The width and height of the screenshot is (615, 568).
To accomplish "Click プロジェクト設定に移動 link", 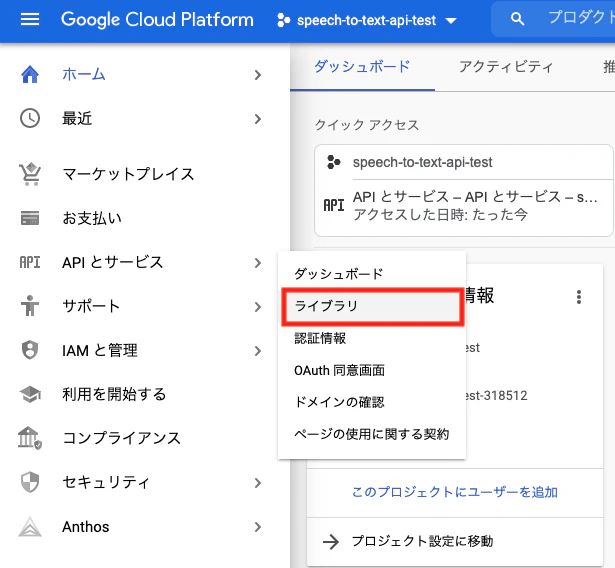I will pos(422,541).
